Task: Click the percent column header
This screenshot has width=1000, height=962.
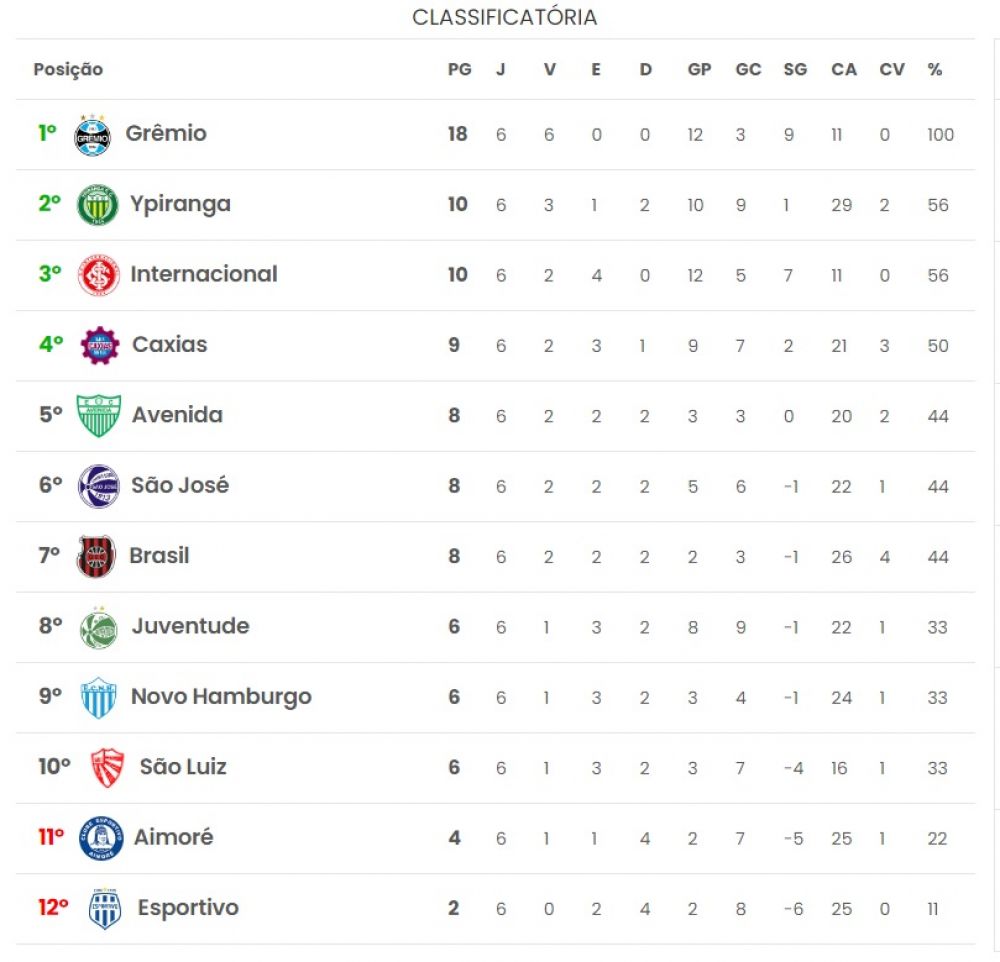Action: click(x=935, y=69)
